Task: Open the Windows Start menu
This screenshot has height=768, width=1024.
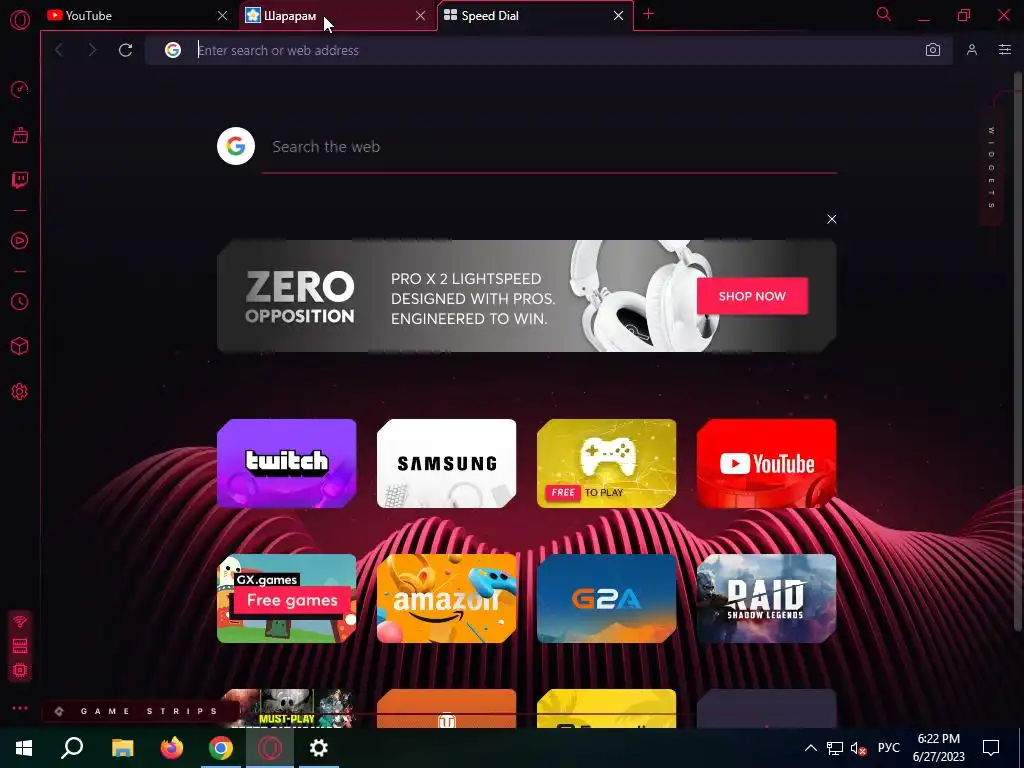Action: [x=24, y=748]
